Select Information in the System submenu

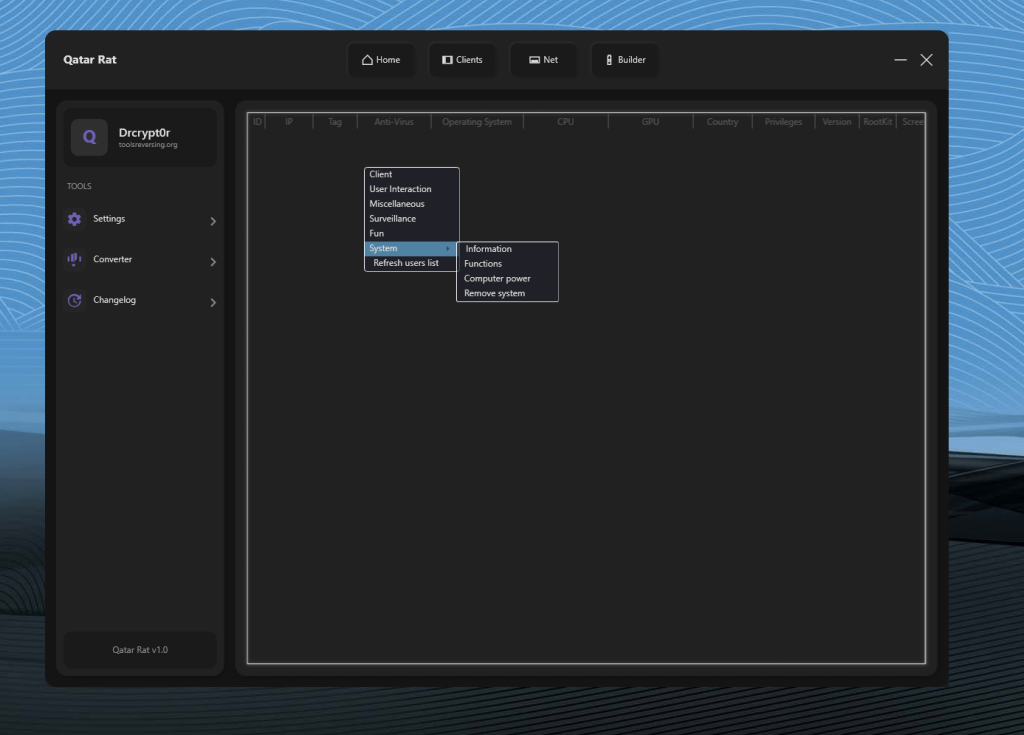[488, 249]
